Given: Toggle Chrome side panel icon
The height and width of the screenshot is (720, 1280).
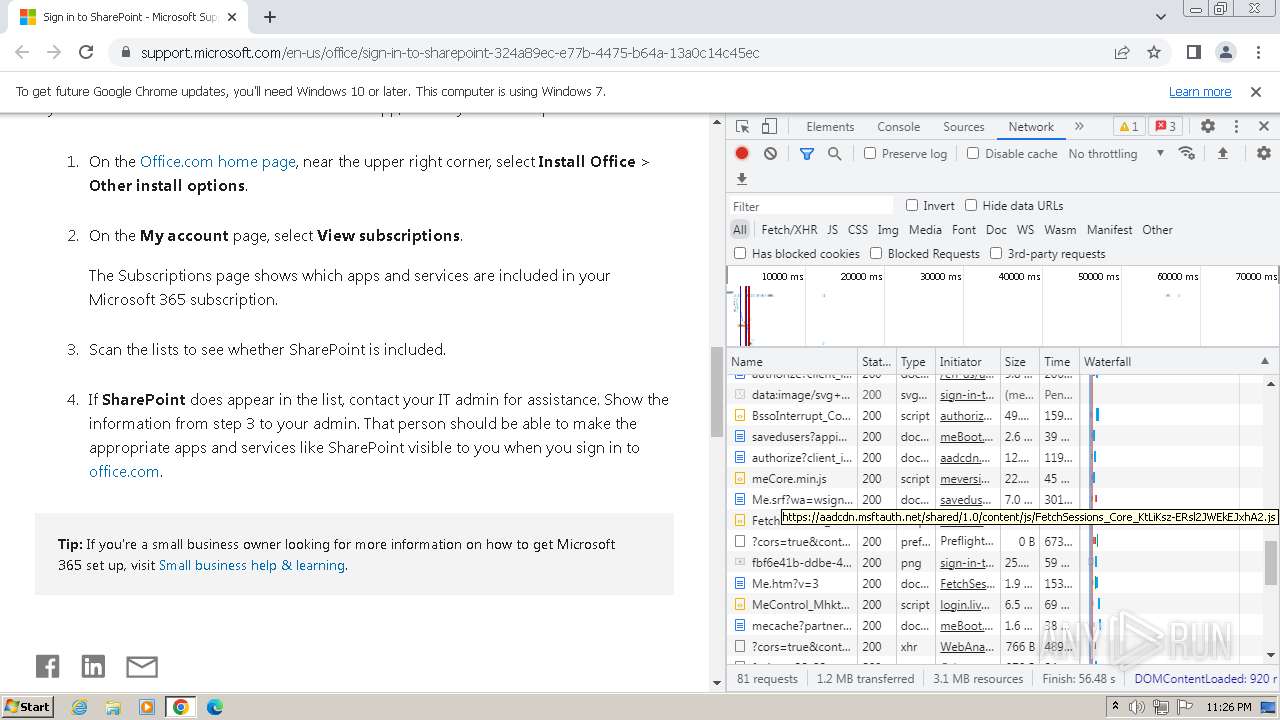Looking at the screenshot, I should (x=1194, y=52).
